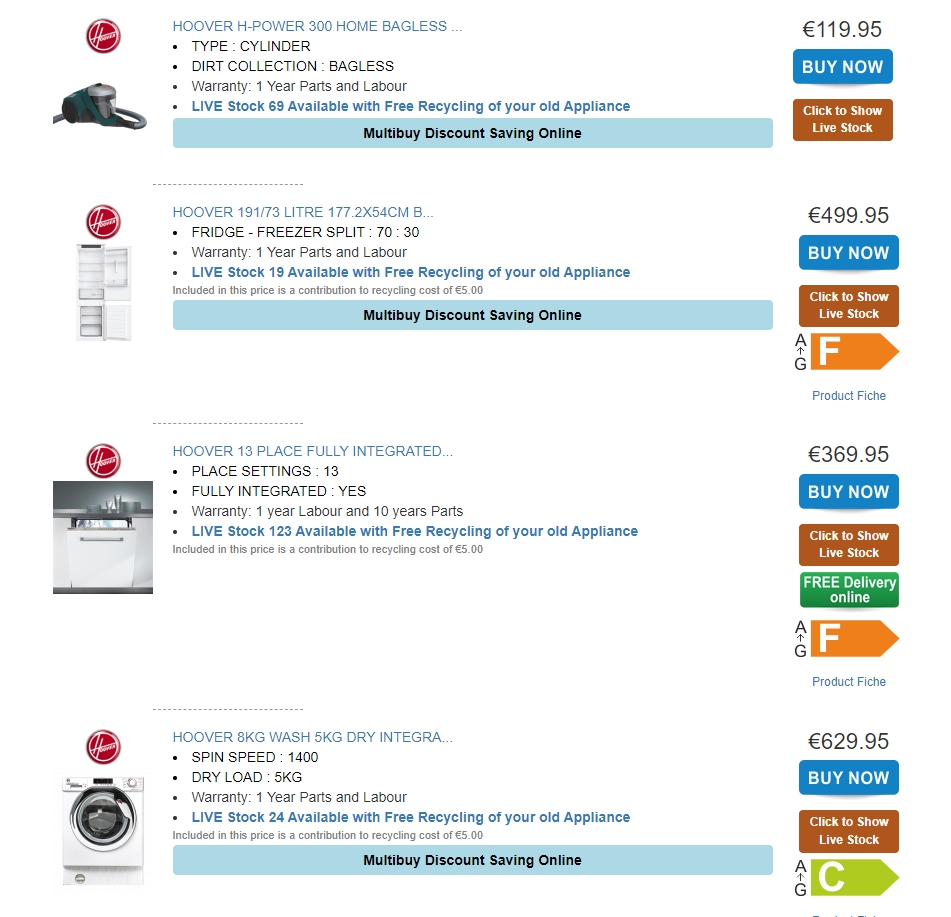Open Hoover 13 Place Fully Integrated title link
Viewport: 951px width, 917px height.
point(312,451)
